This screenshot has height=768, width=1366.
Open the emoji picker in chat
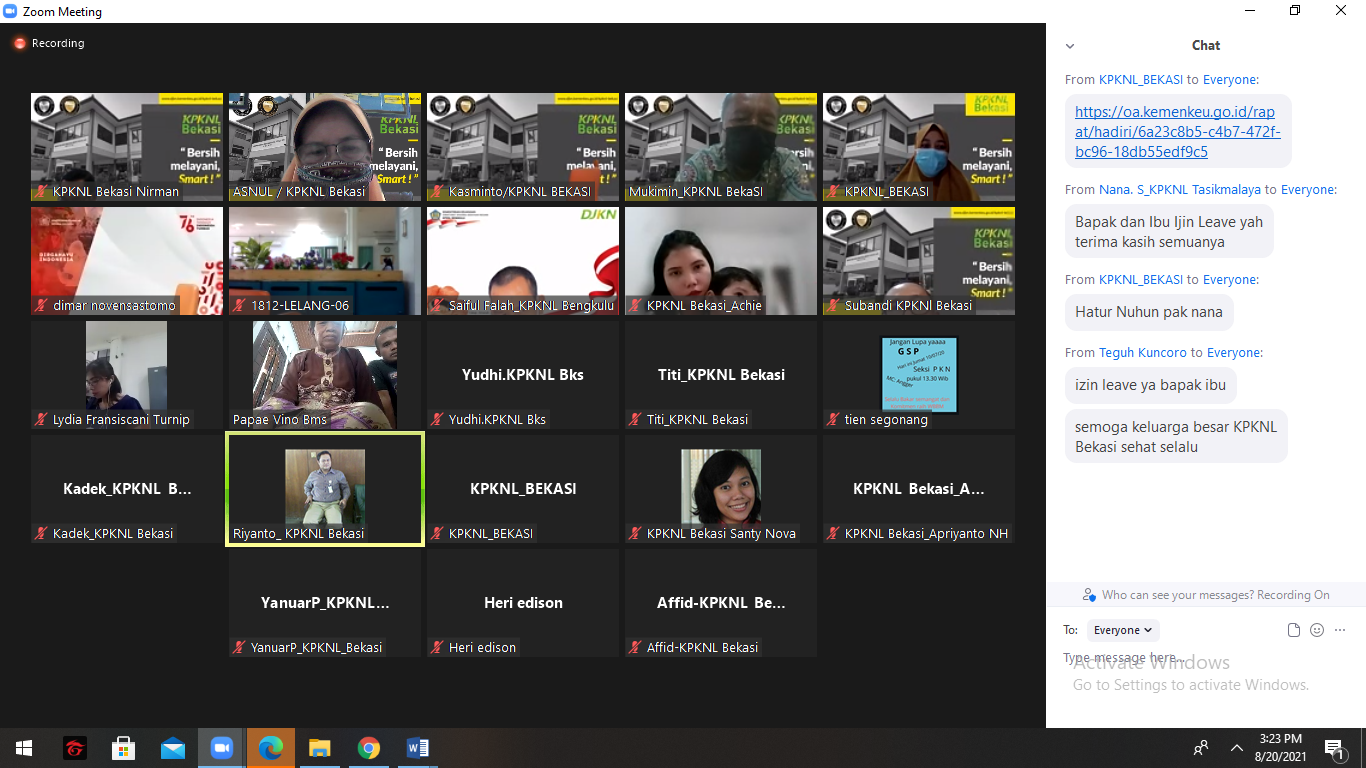point(1317,630)
